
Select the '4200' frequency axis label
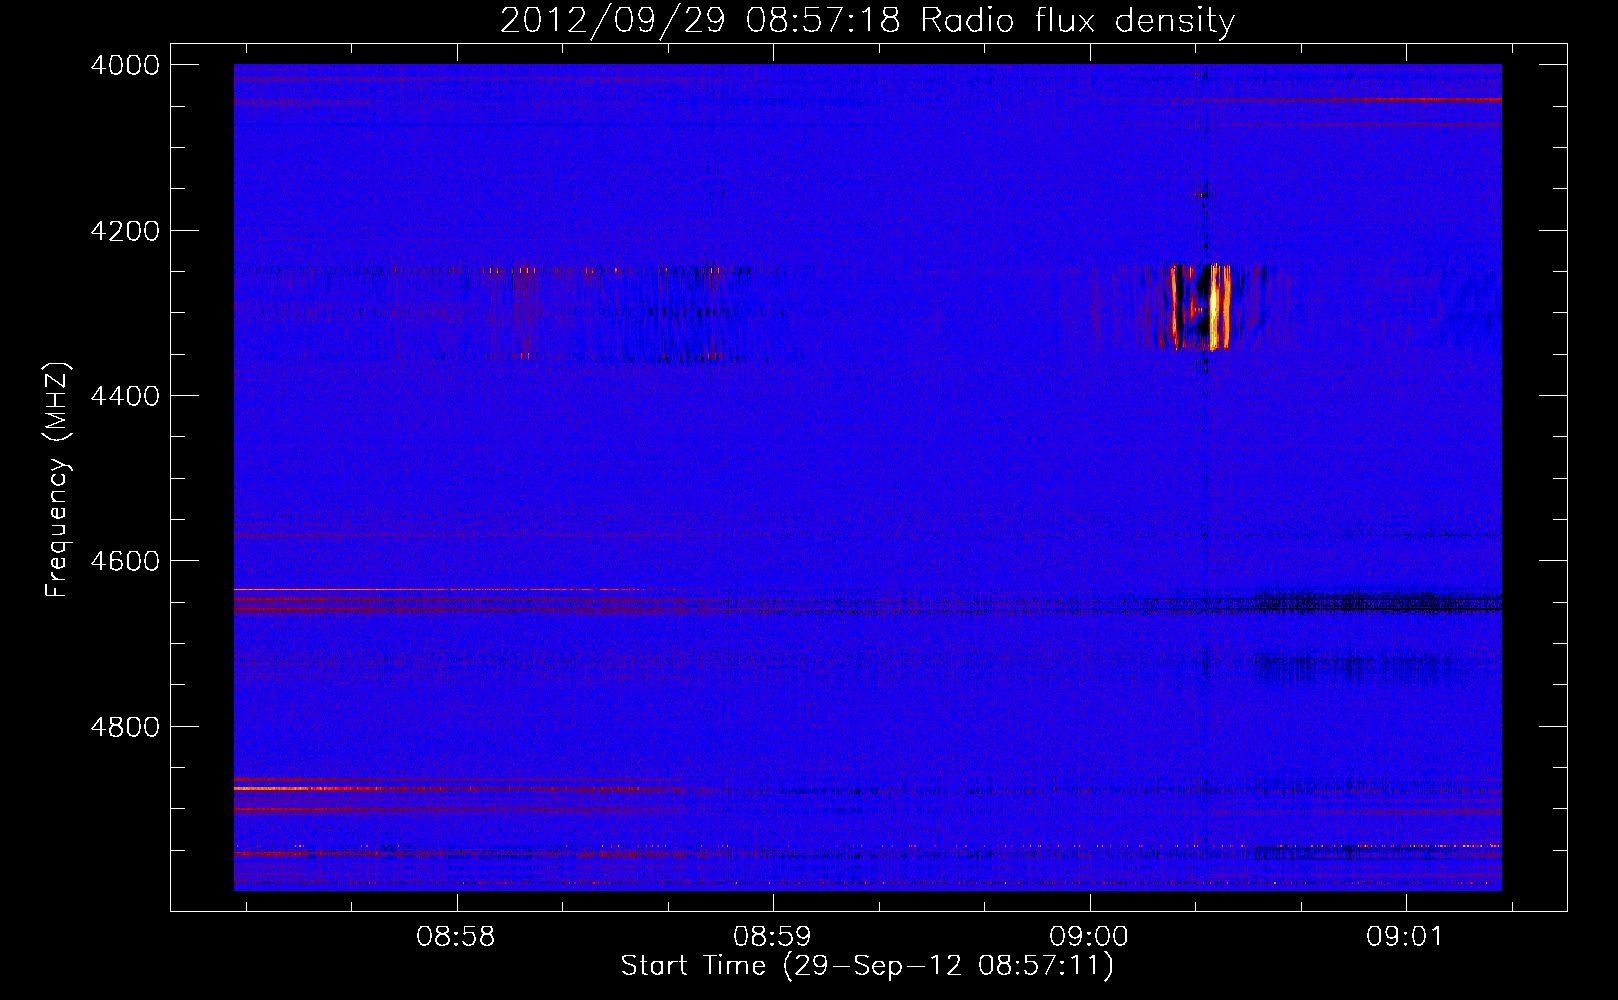click(125, 231)
